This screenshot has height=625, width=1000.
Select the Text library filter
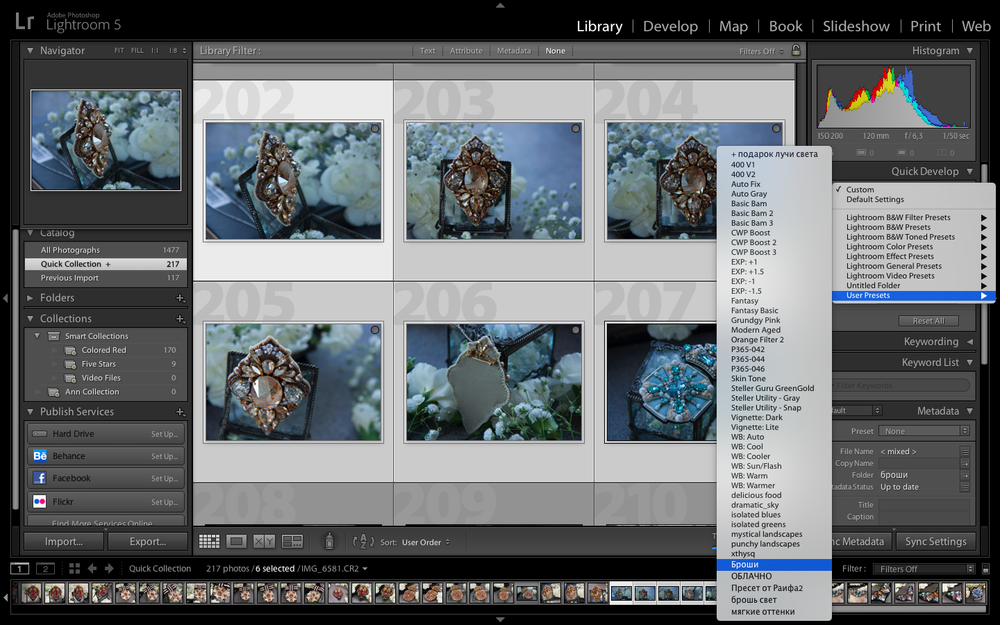pyautogui.click(x=427, y=50)
